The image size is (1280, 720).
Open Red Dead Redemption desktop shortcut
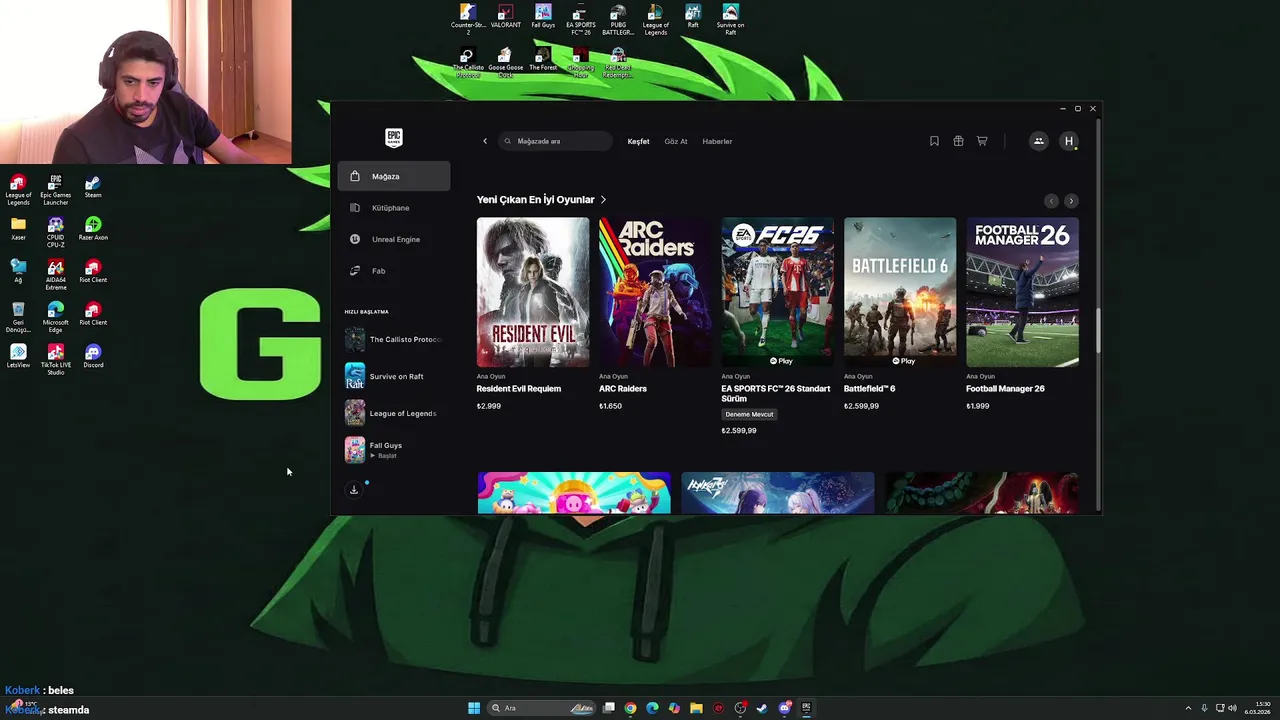pos(618,62)
